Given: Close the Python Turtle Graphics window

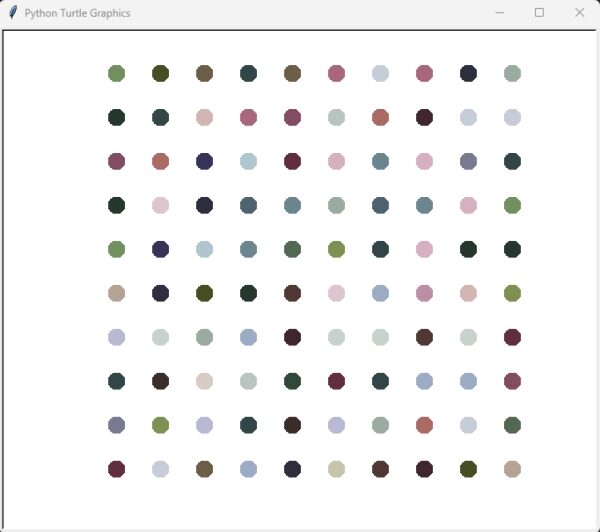Looking at the screenshot, I should [x=579, y=13].
